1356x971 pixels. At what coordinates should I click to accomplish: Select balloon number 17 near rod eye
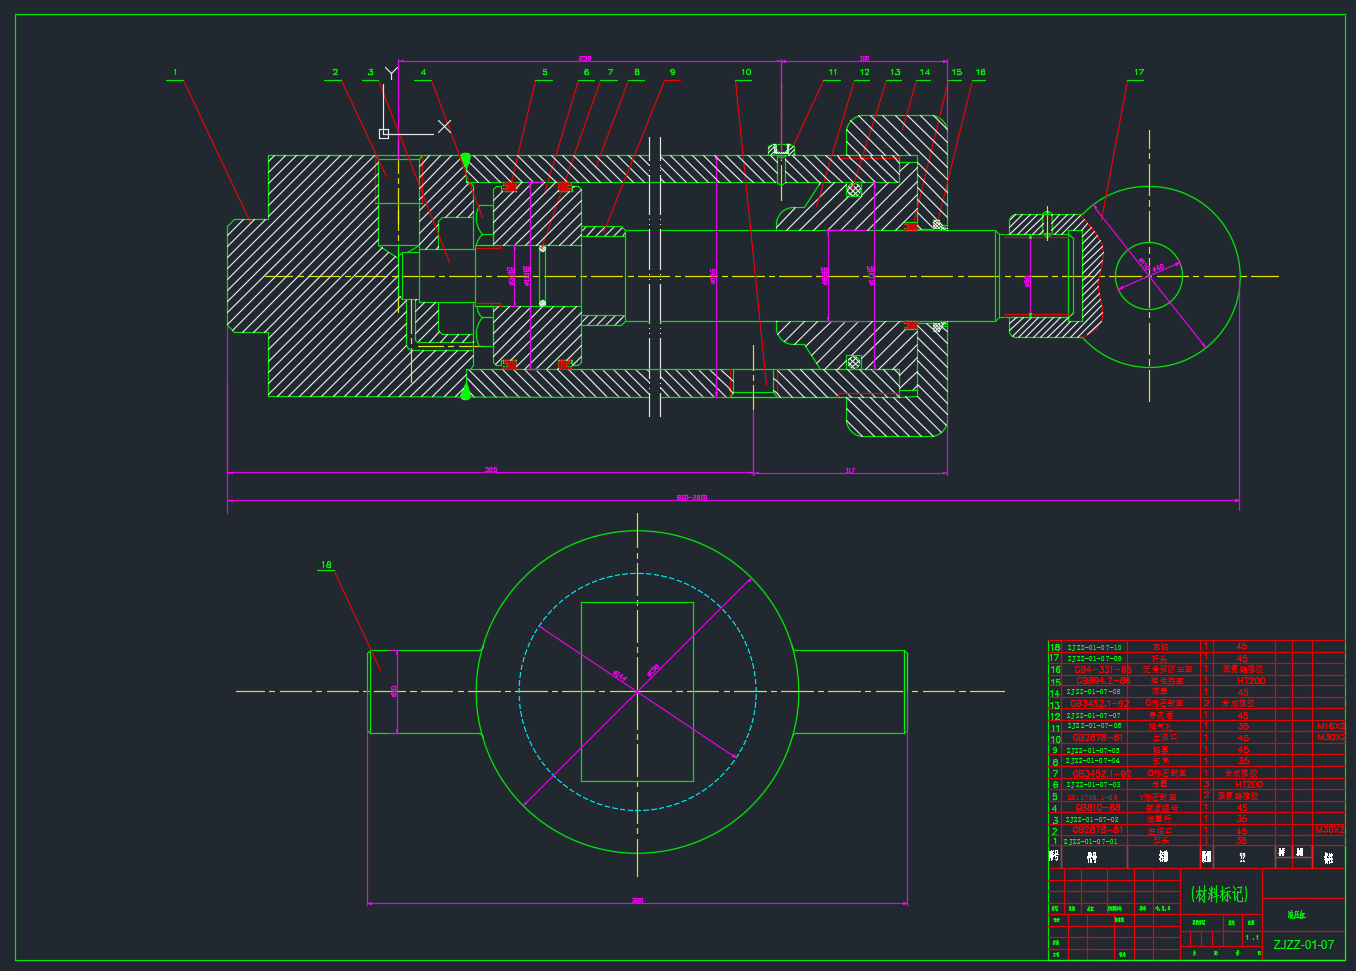tap(1139, 73)
